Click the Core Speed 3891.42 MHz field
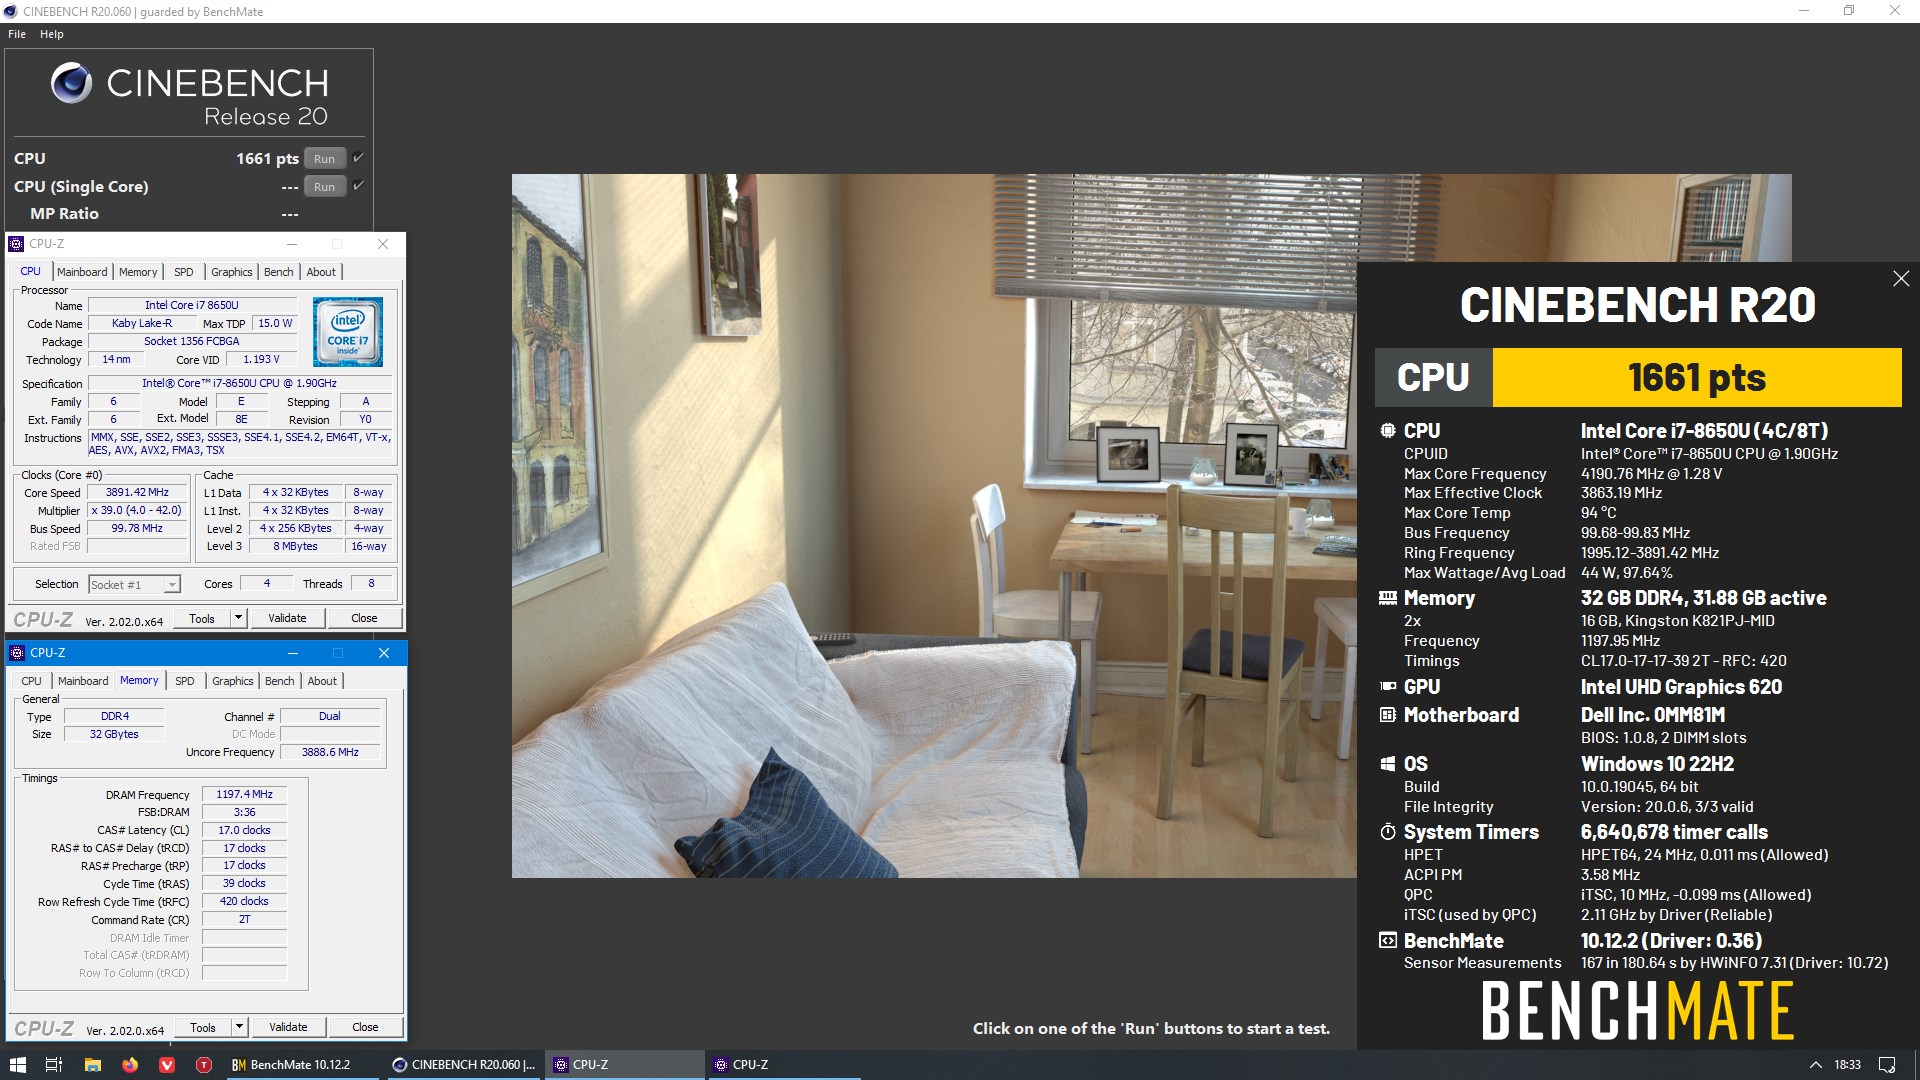The image size is (1920, 1080). click(137, 492)
